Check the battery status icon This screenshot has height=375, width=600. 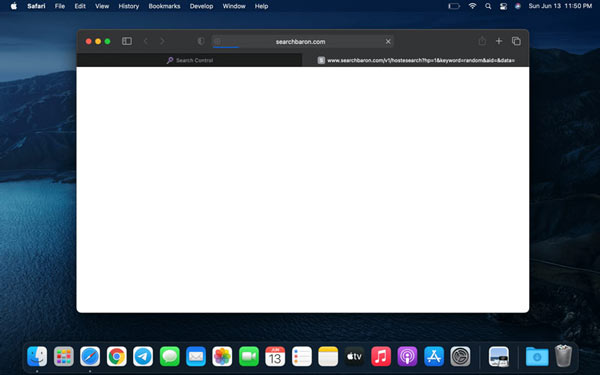click(454, 6)
